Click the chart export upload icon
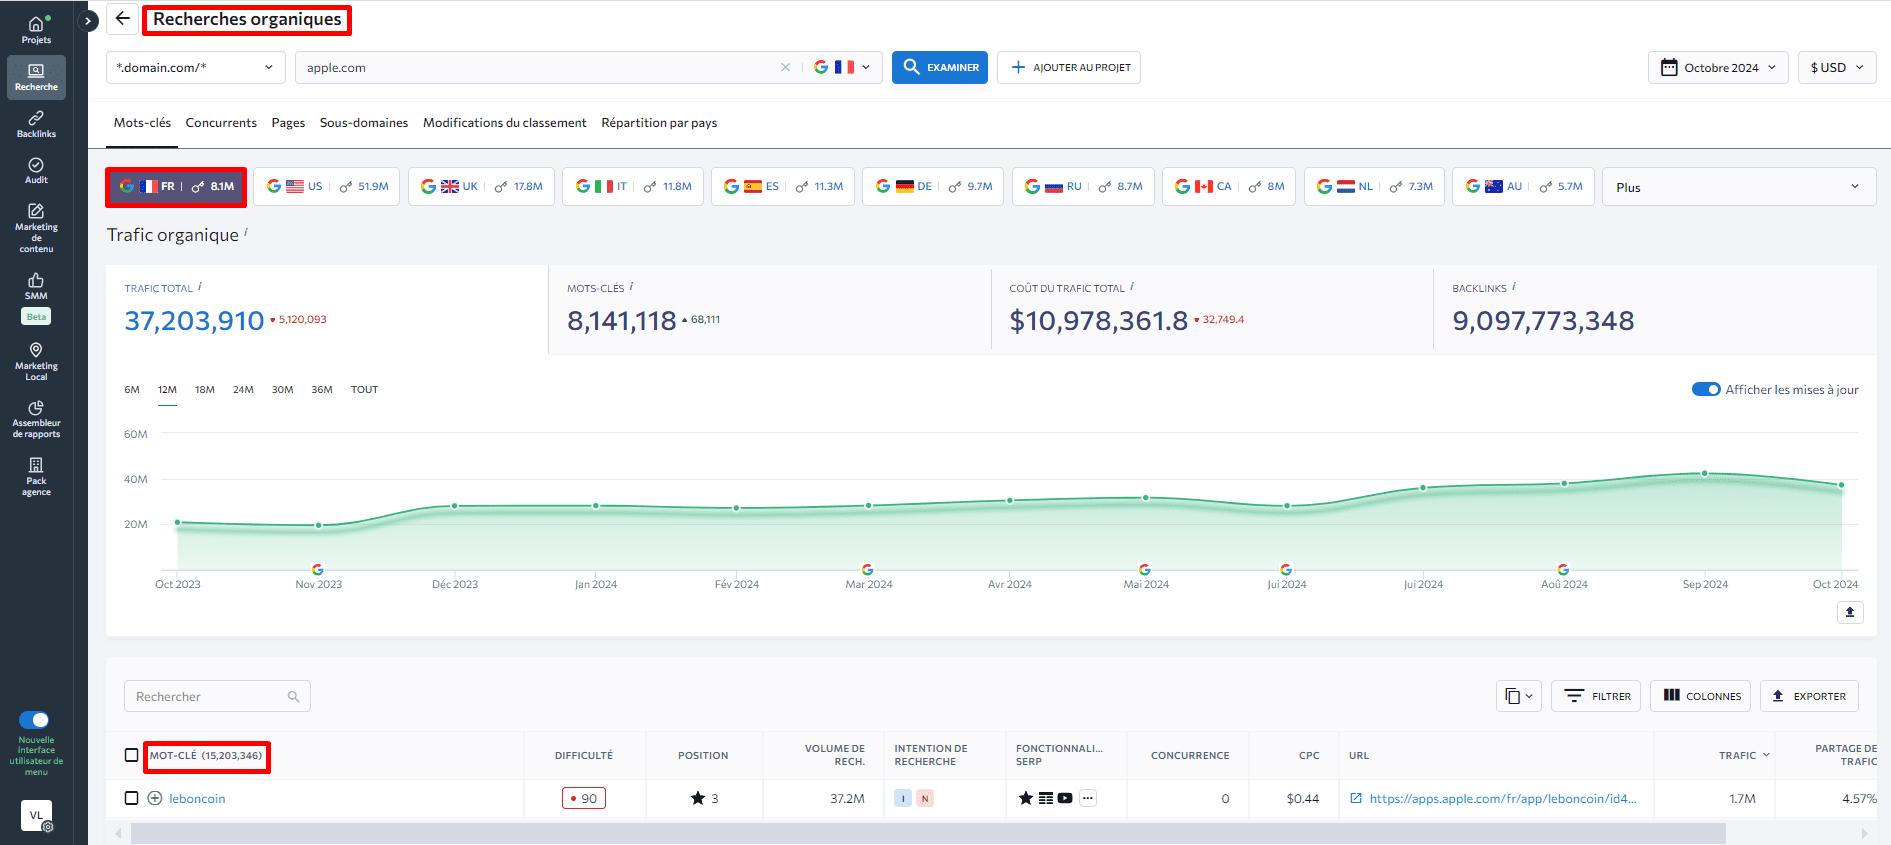The width and height of the screenshot is (1891, 845). [x=1849, y=612]
